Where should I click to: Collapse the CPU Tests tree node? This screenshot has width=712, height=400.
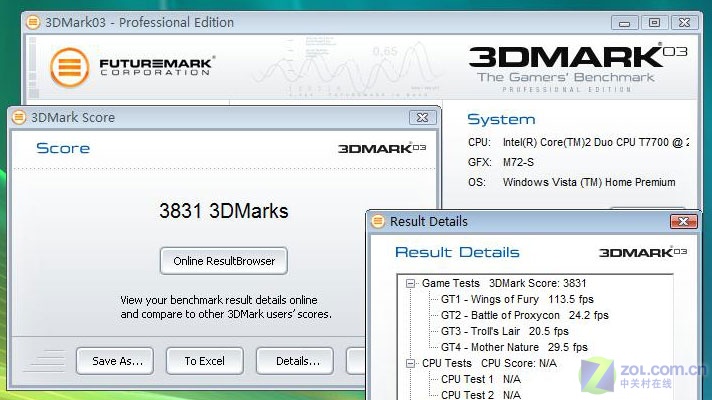click(410, 363)
